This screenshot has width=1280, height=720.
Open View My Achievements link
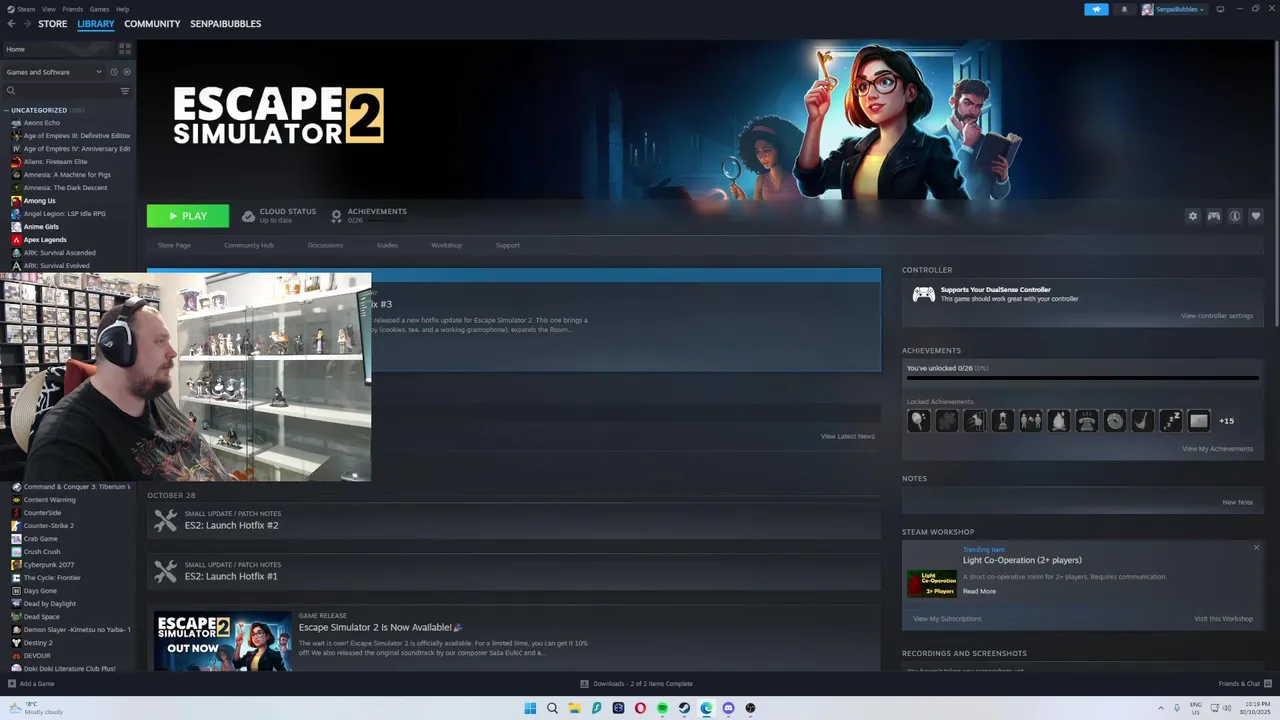[1217, 449]
